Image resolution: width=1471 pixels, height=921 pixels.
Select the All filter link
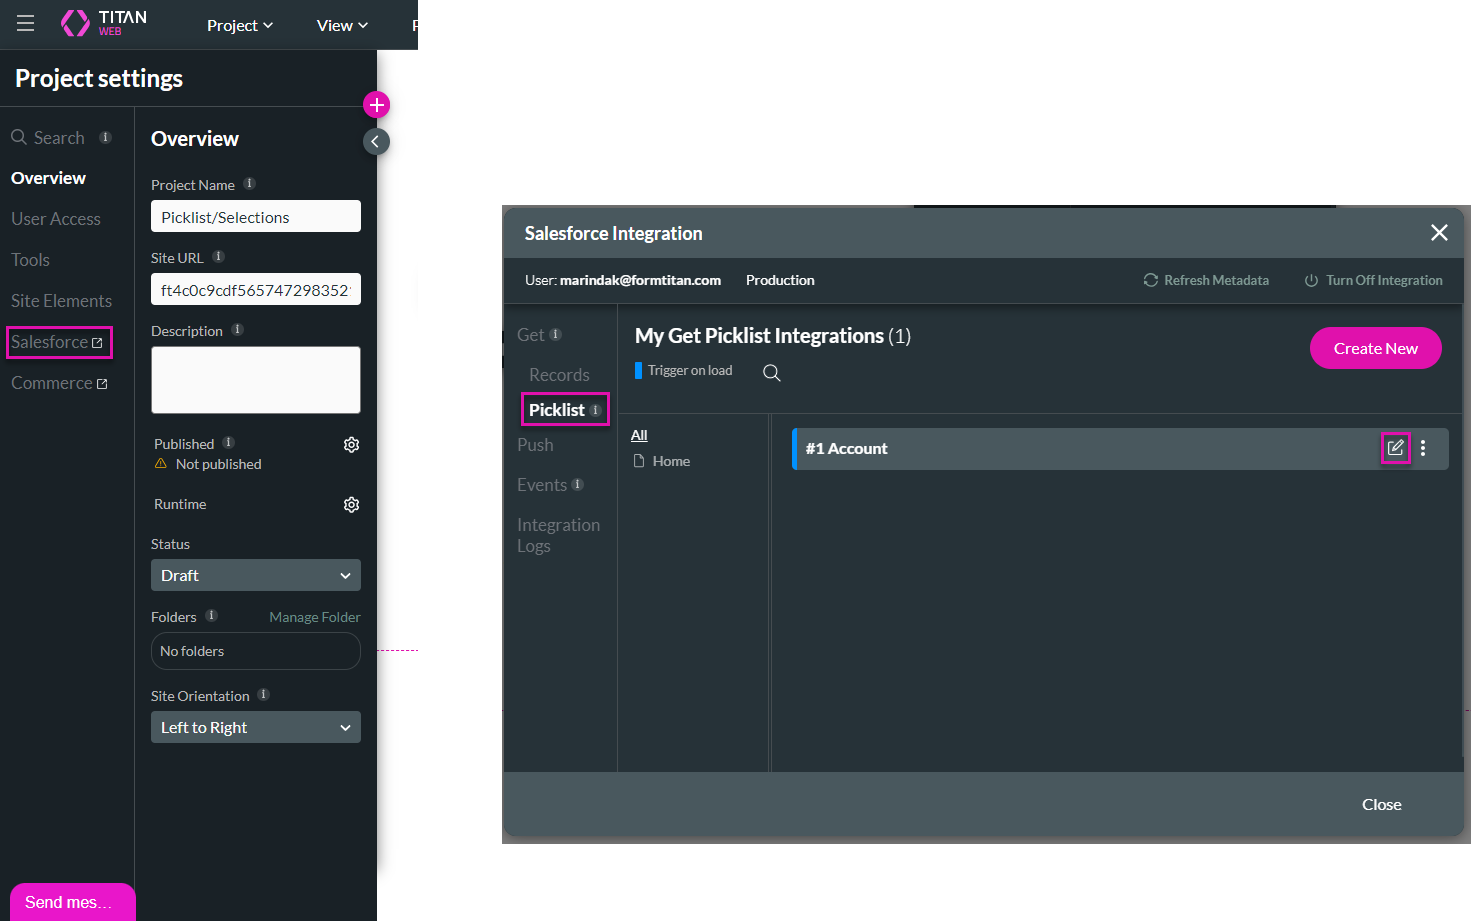639,435
